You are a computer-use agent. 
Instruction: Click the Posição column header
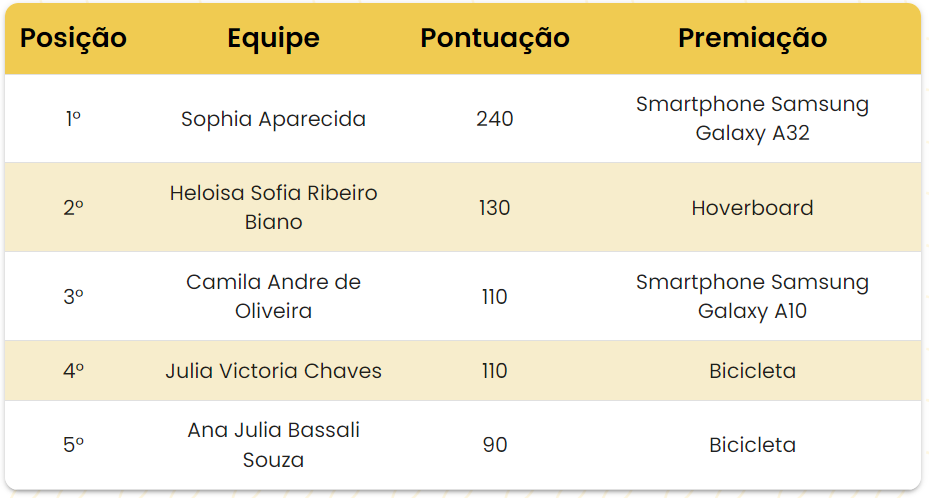(73, 38)
